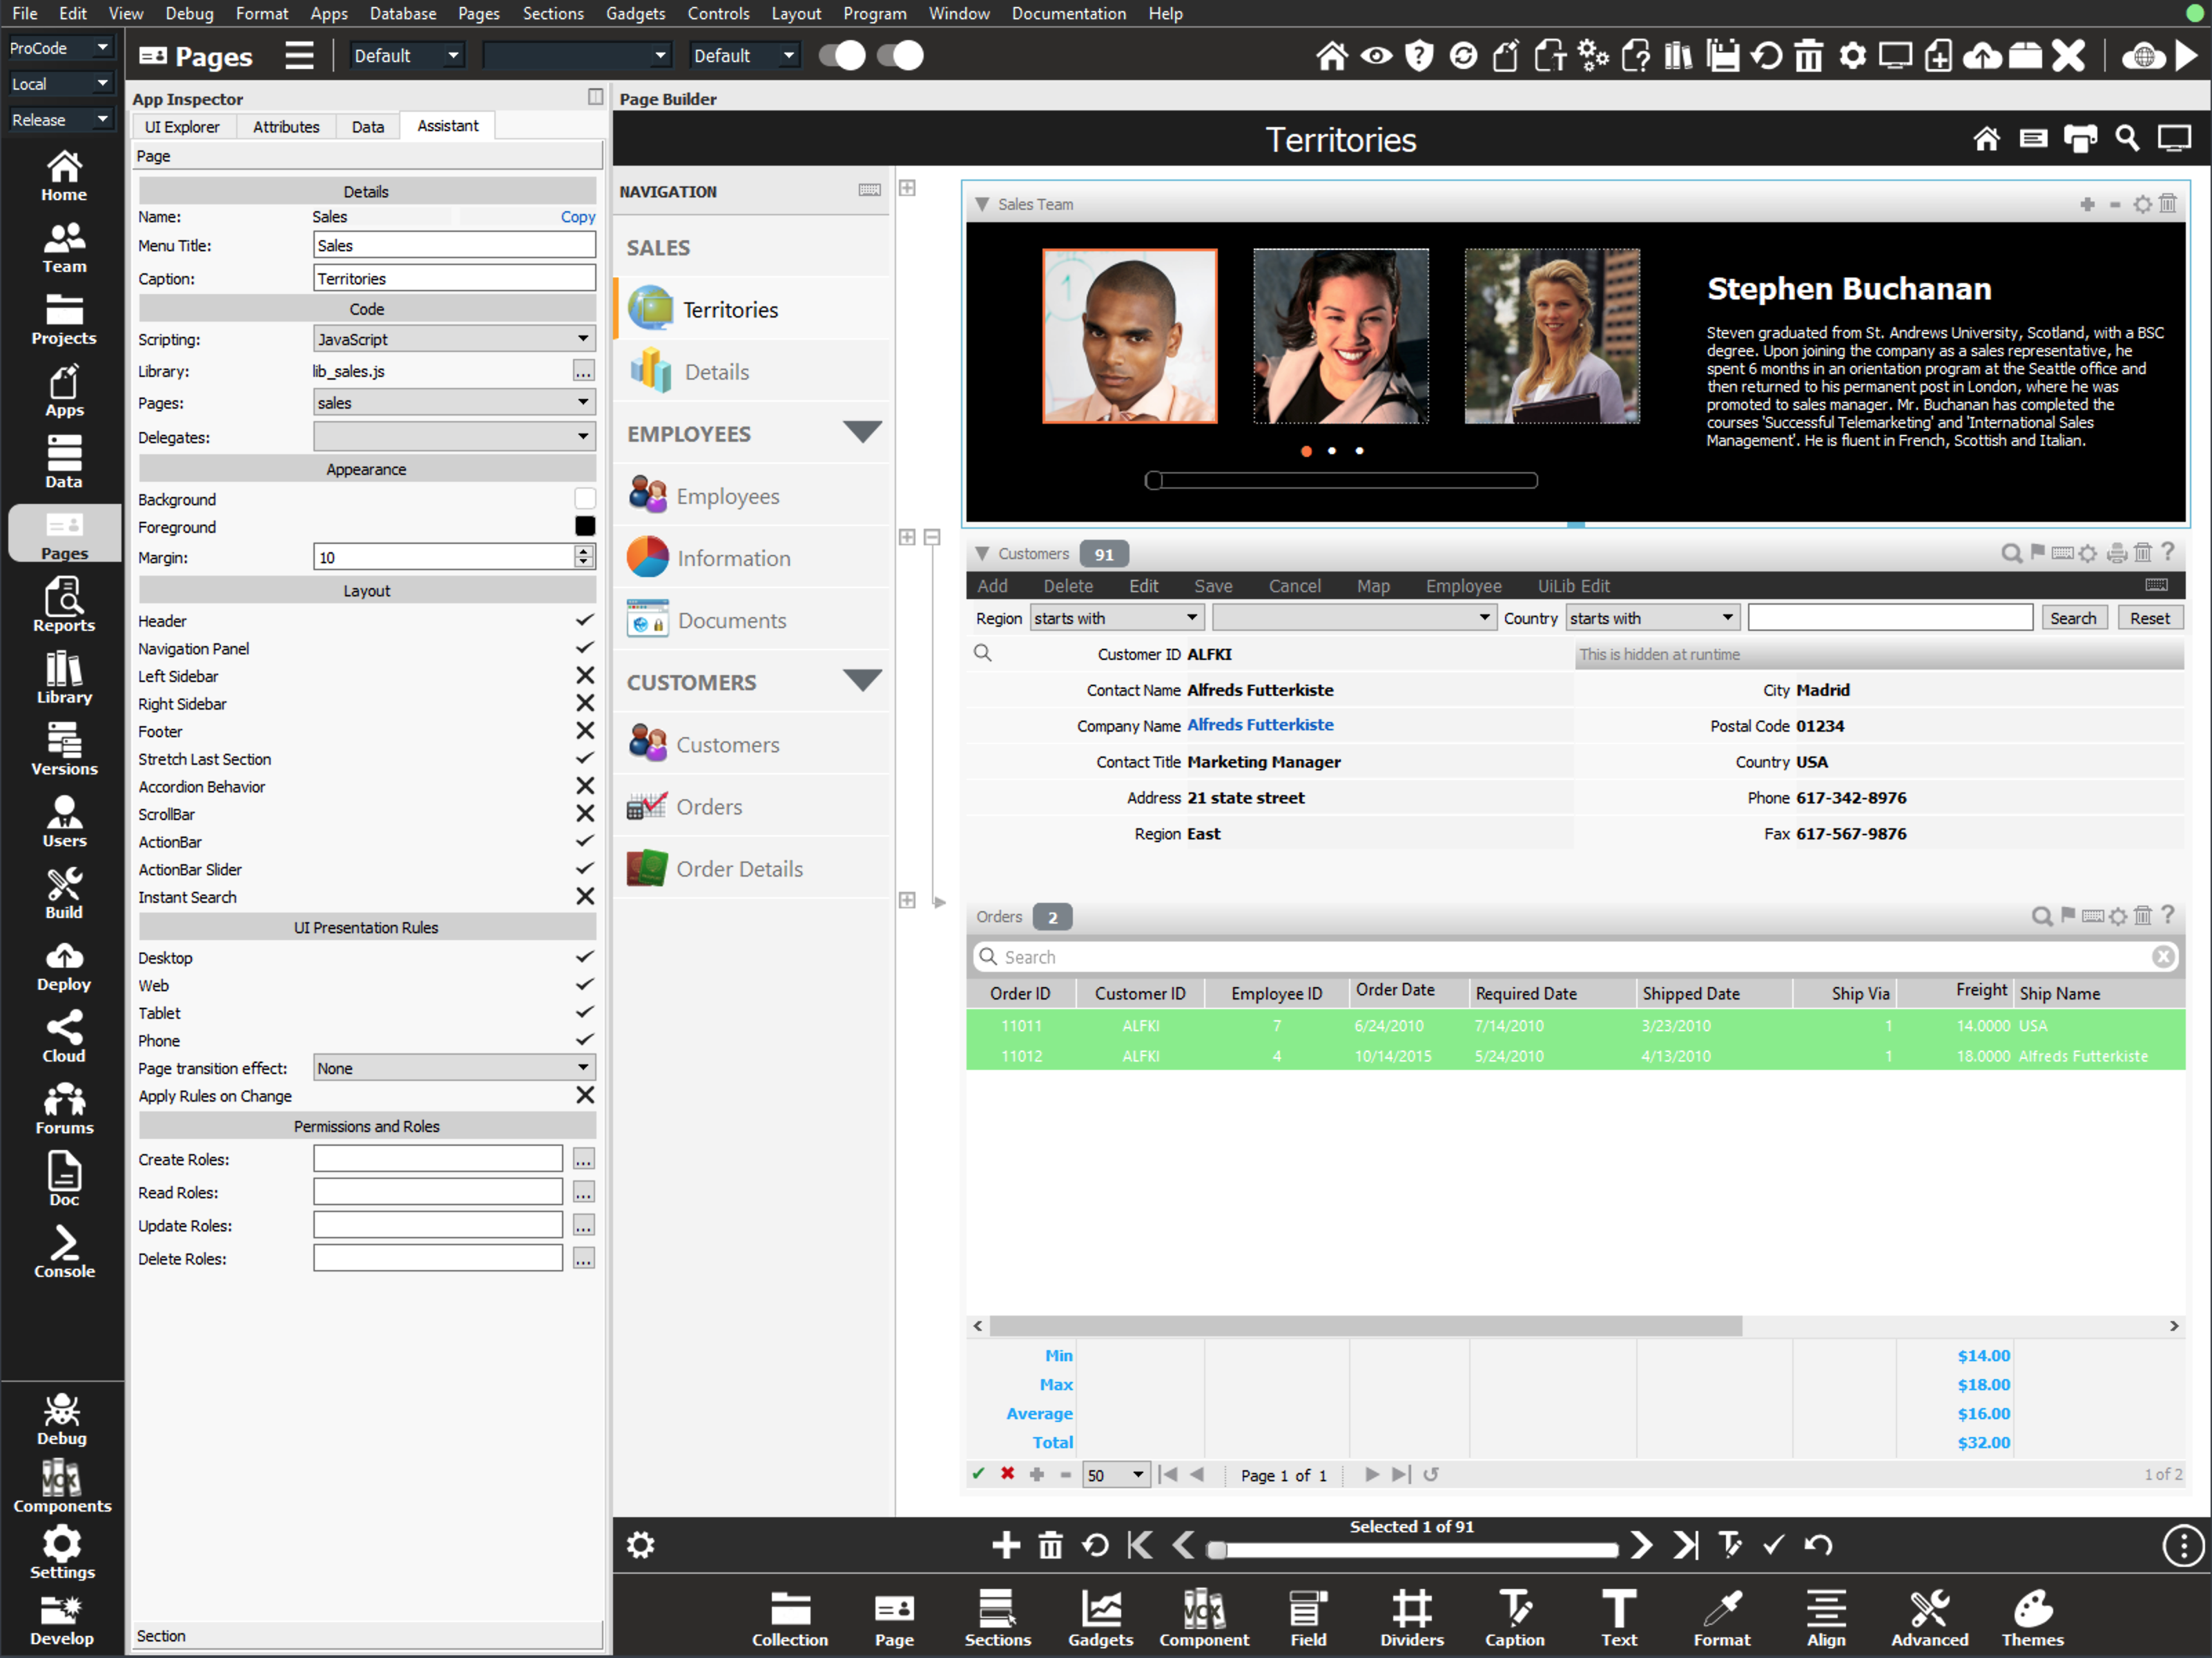Click the Background color swatch
2212x1658 pixels.
[585, 498]
